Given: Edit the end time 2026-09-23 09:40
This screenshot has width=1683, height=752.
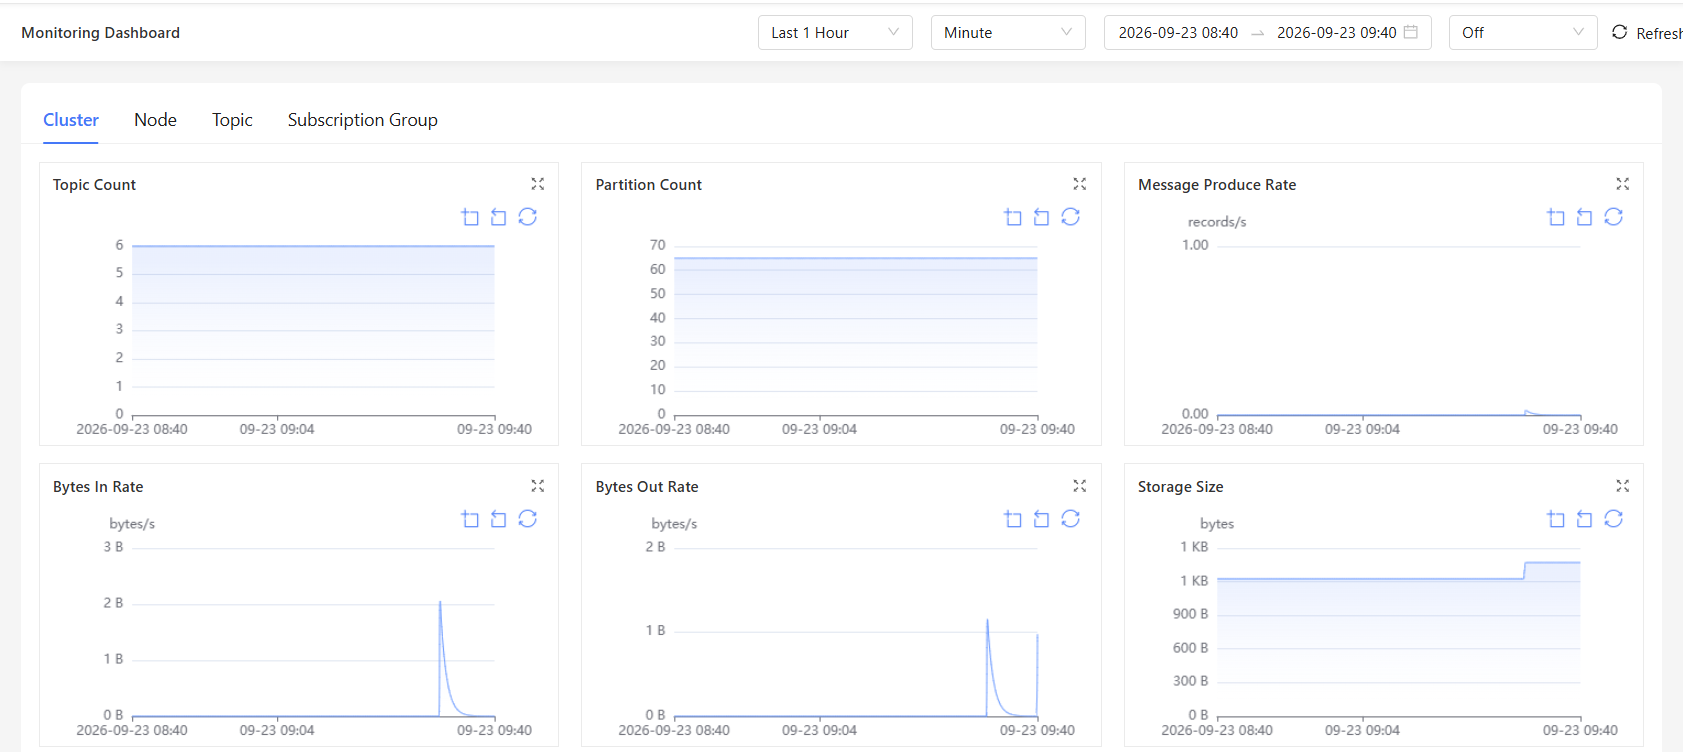Looking at the screenshot, I should (1337, 33).
